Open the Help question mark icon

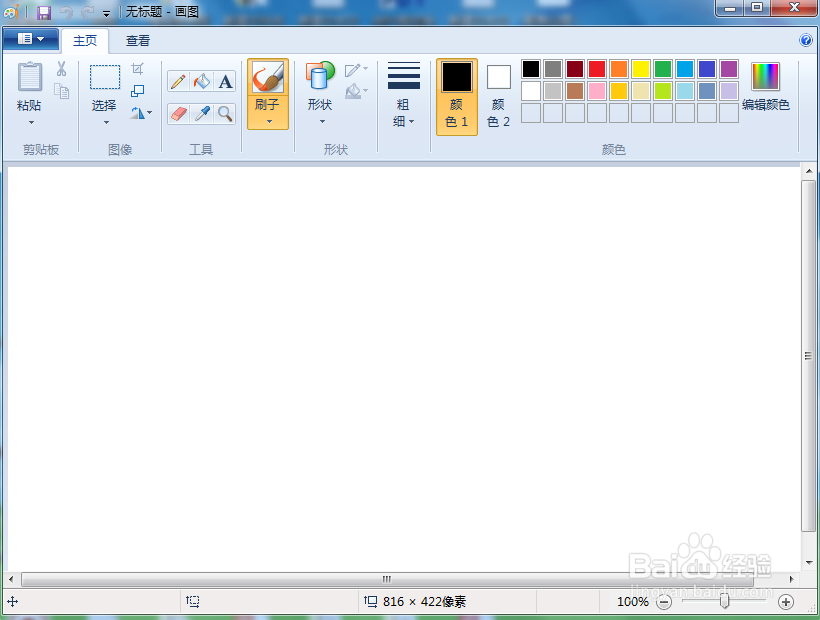pyautogui.click(x=805, y=40)
